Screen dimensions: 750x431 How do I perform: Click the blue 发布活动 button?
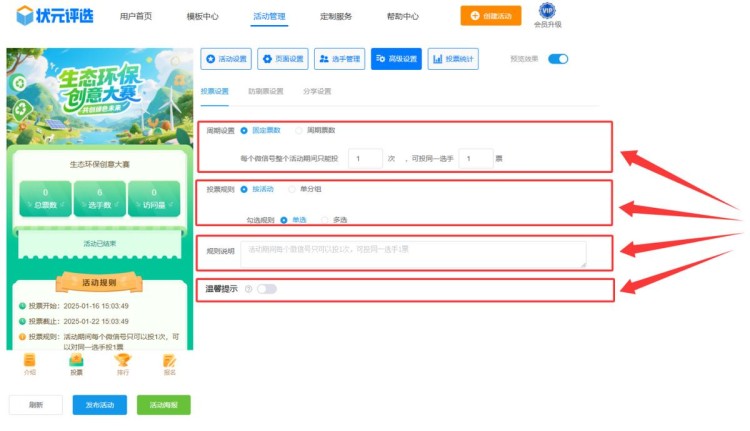[x=99, y=404]
